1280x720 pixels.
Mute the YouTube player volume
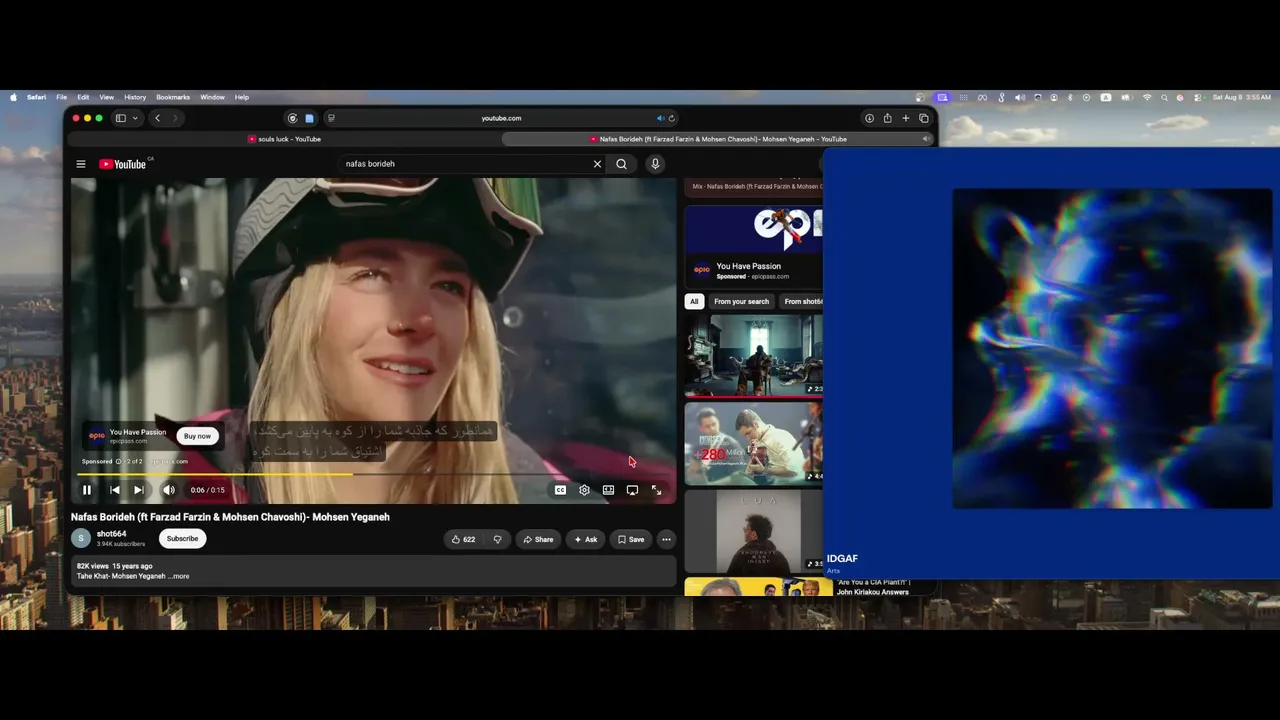pyautogui.click(x=169, y=490)
